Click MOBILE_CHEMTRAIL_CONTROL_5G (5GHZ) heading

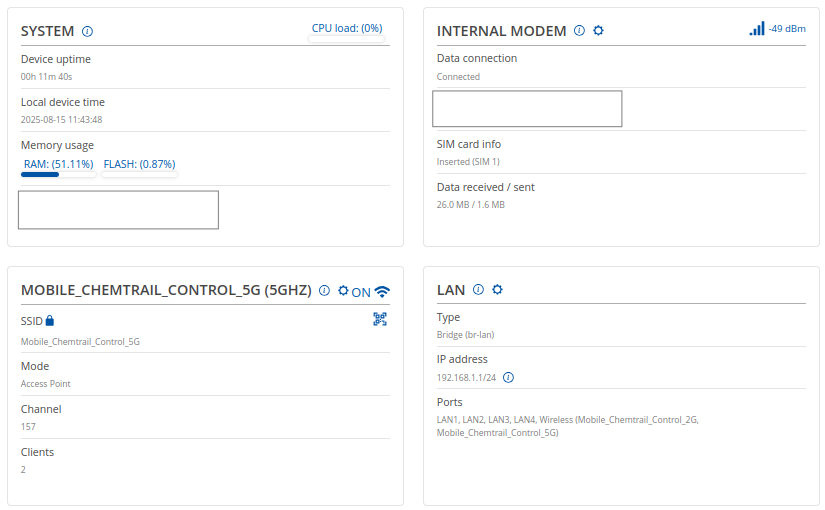[166, 291]
